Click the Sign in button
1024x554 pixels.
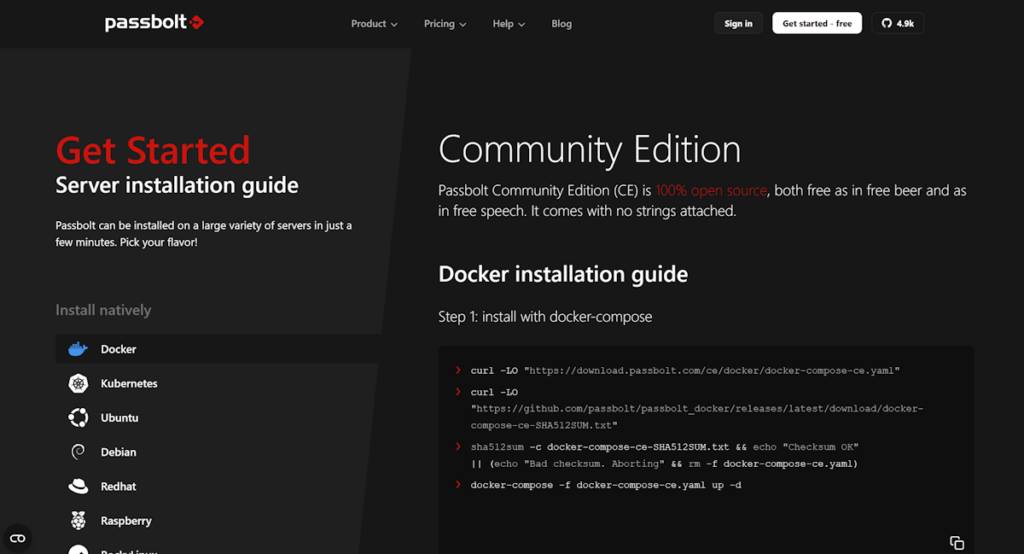738,23
